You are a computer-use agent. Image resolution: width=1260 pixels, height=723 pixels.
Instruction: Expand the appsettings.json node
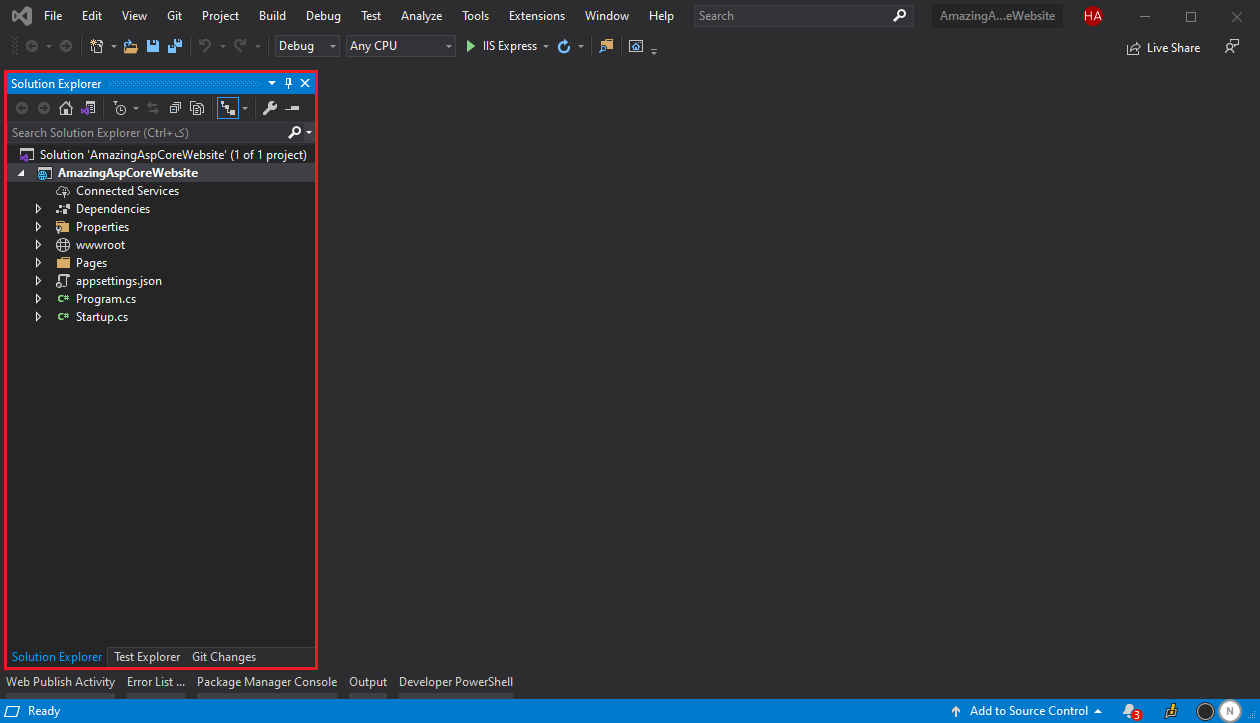point(38,281)
